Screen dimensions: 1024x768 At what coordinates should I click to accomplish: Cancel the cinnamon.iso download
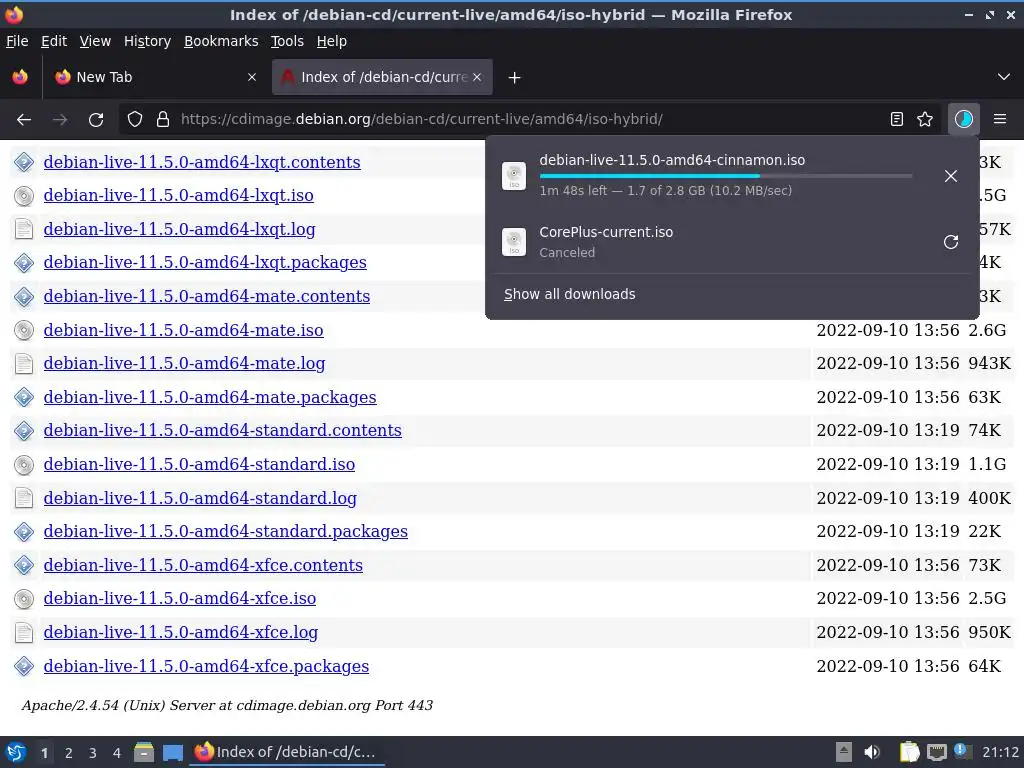point(951,176)
